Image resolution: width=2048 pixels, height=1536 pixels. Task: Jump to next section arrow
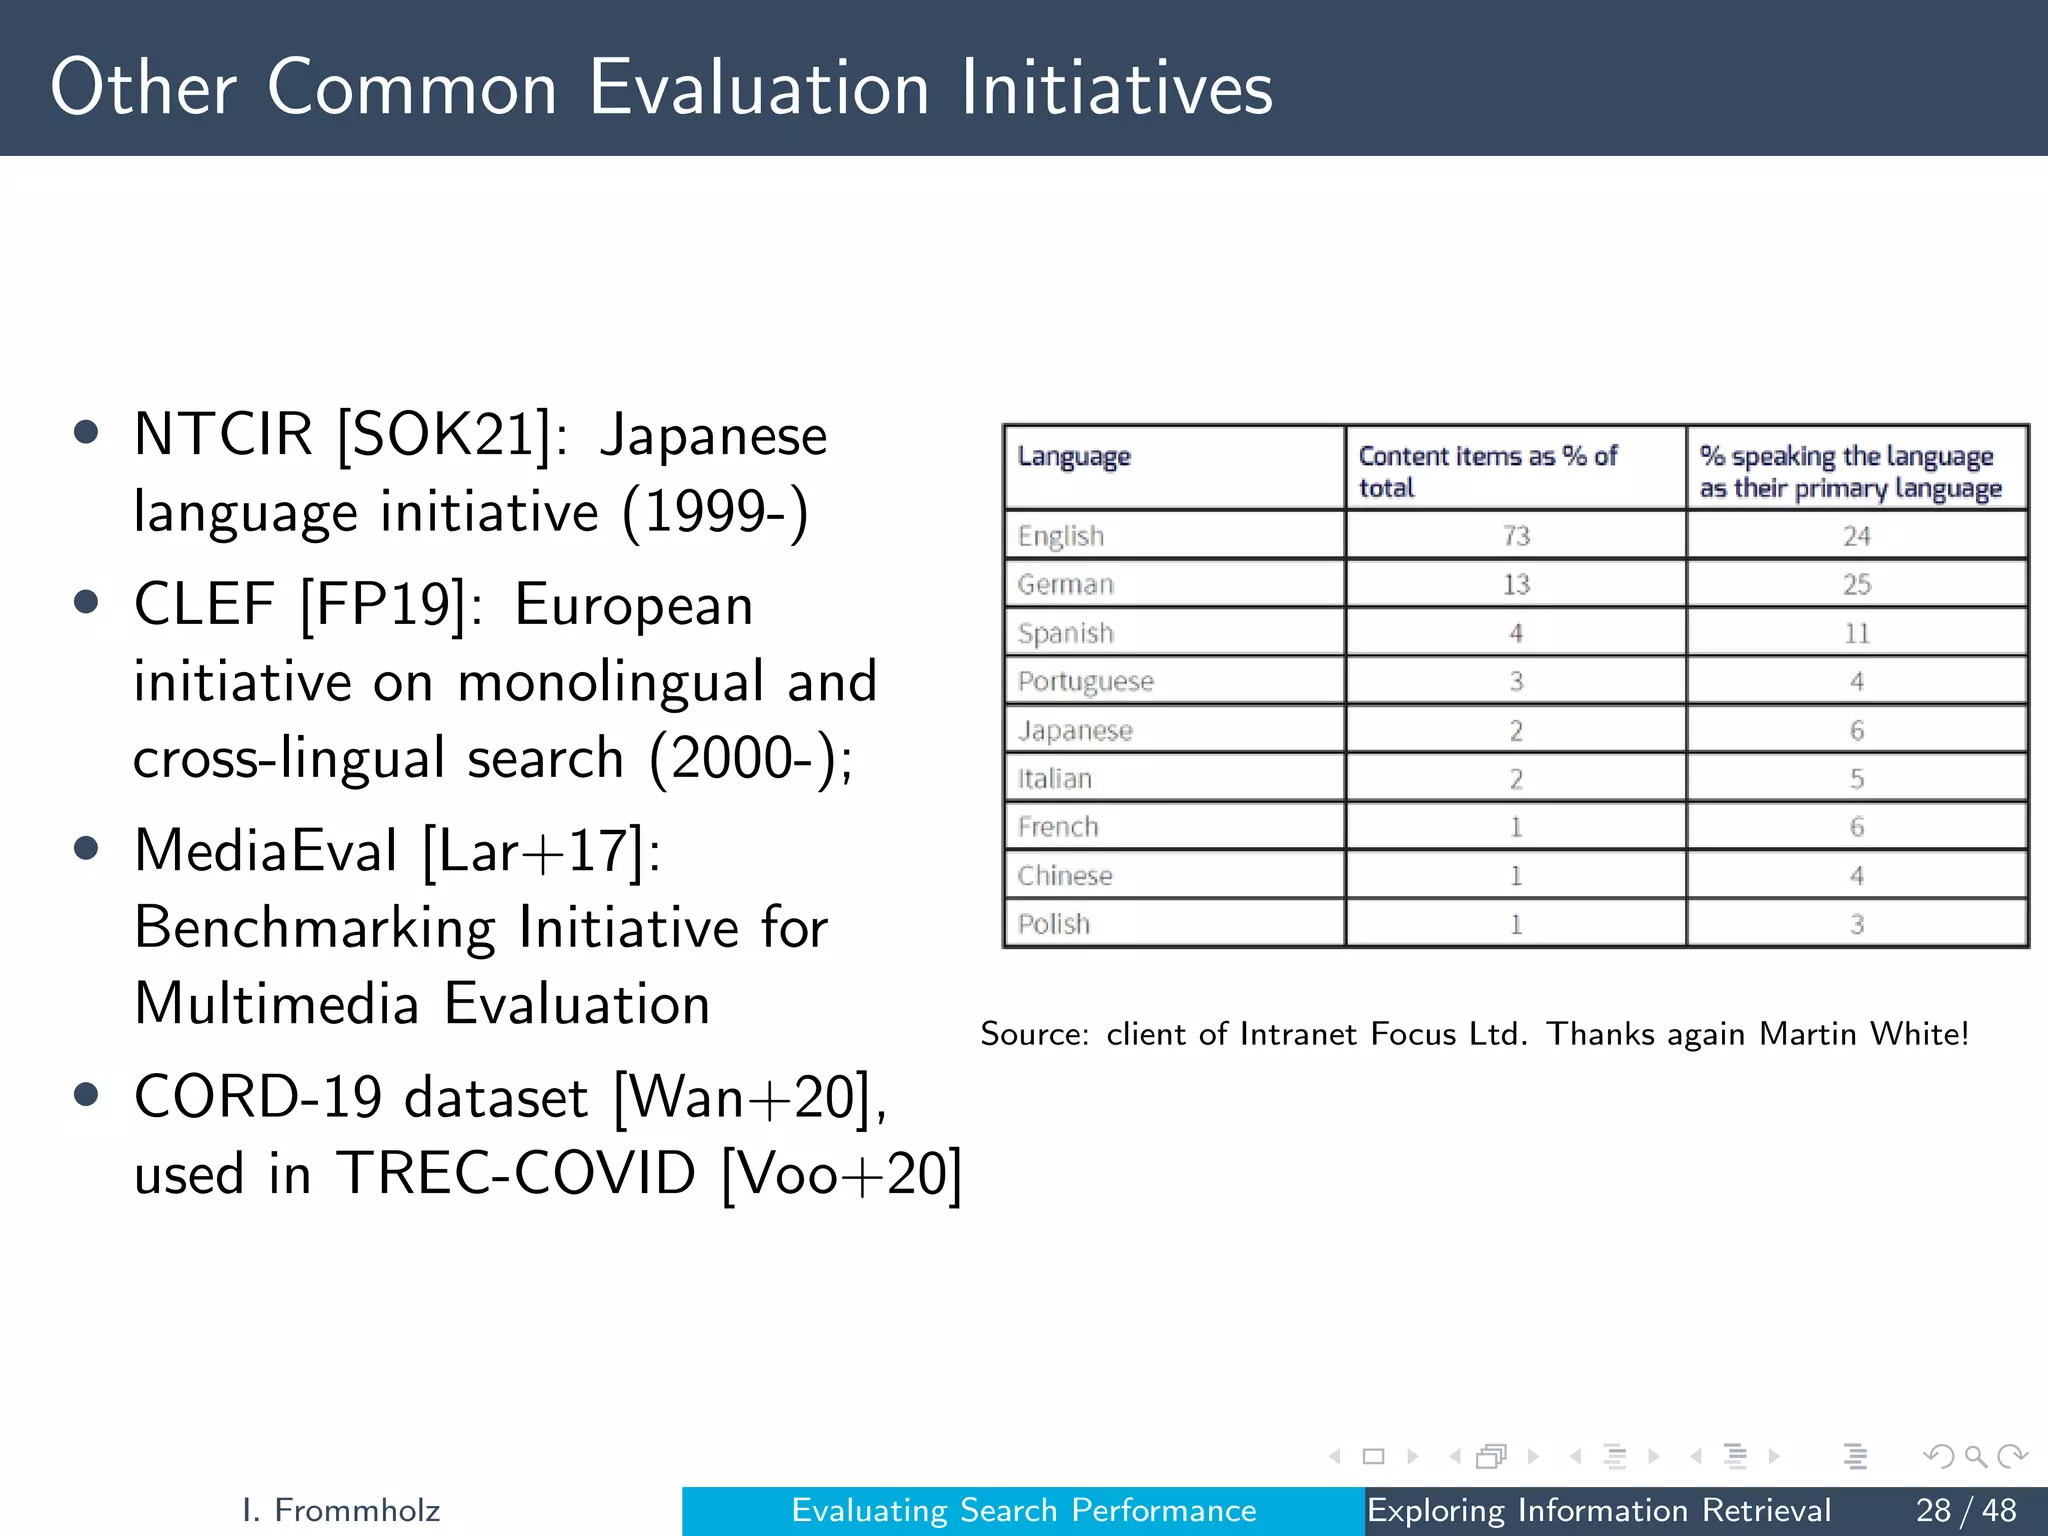(1774, 1456)
